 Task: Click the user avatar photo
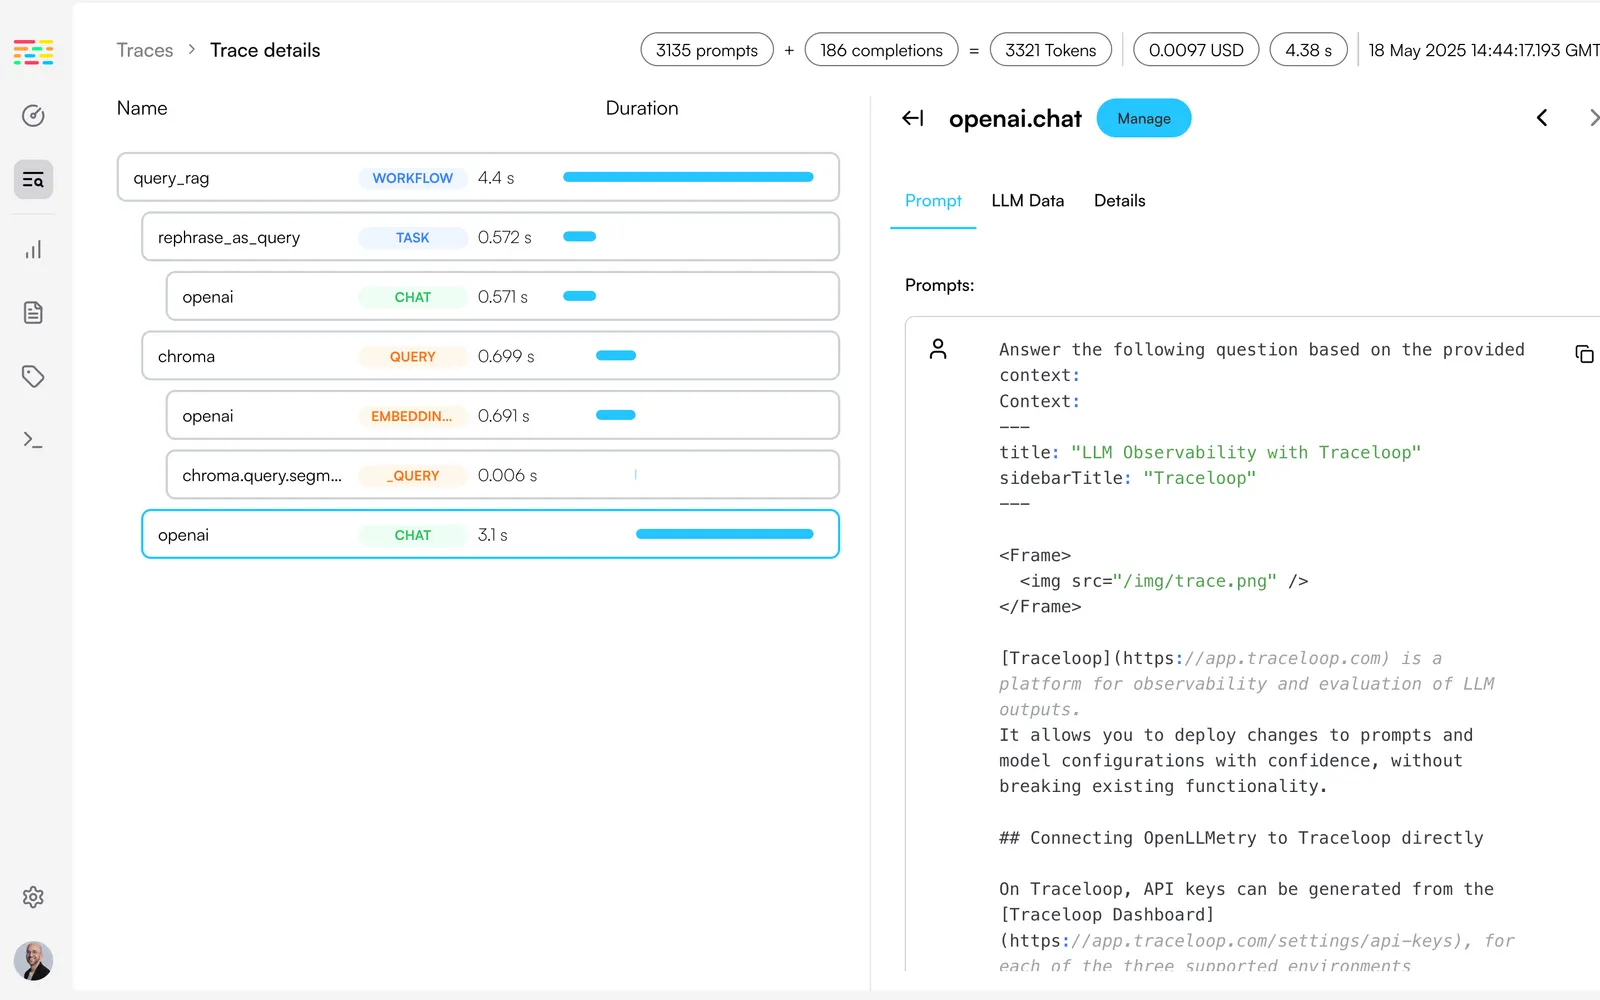click(33, 961)
